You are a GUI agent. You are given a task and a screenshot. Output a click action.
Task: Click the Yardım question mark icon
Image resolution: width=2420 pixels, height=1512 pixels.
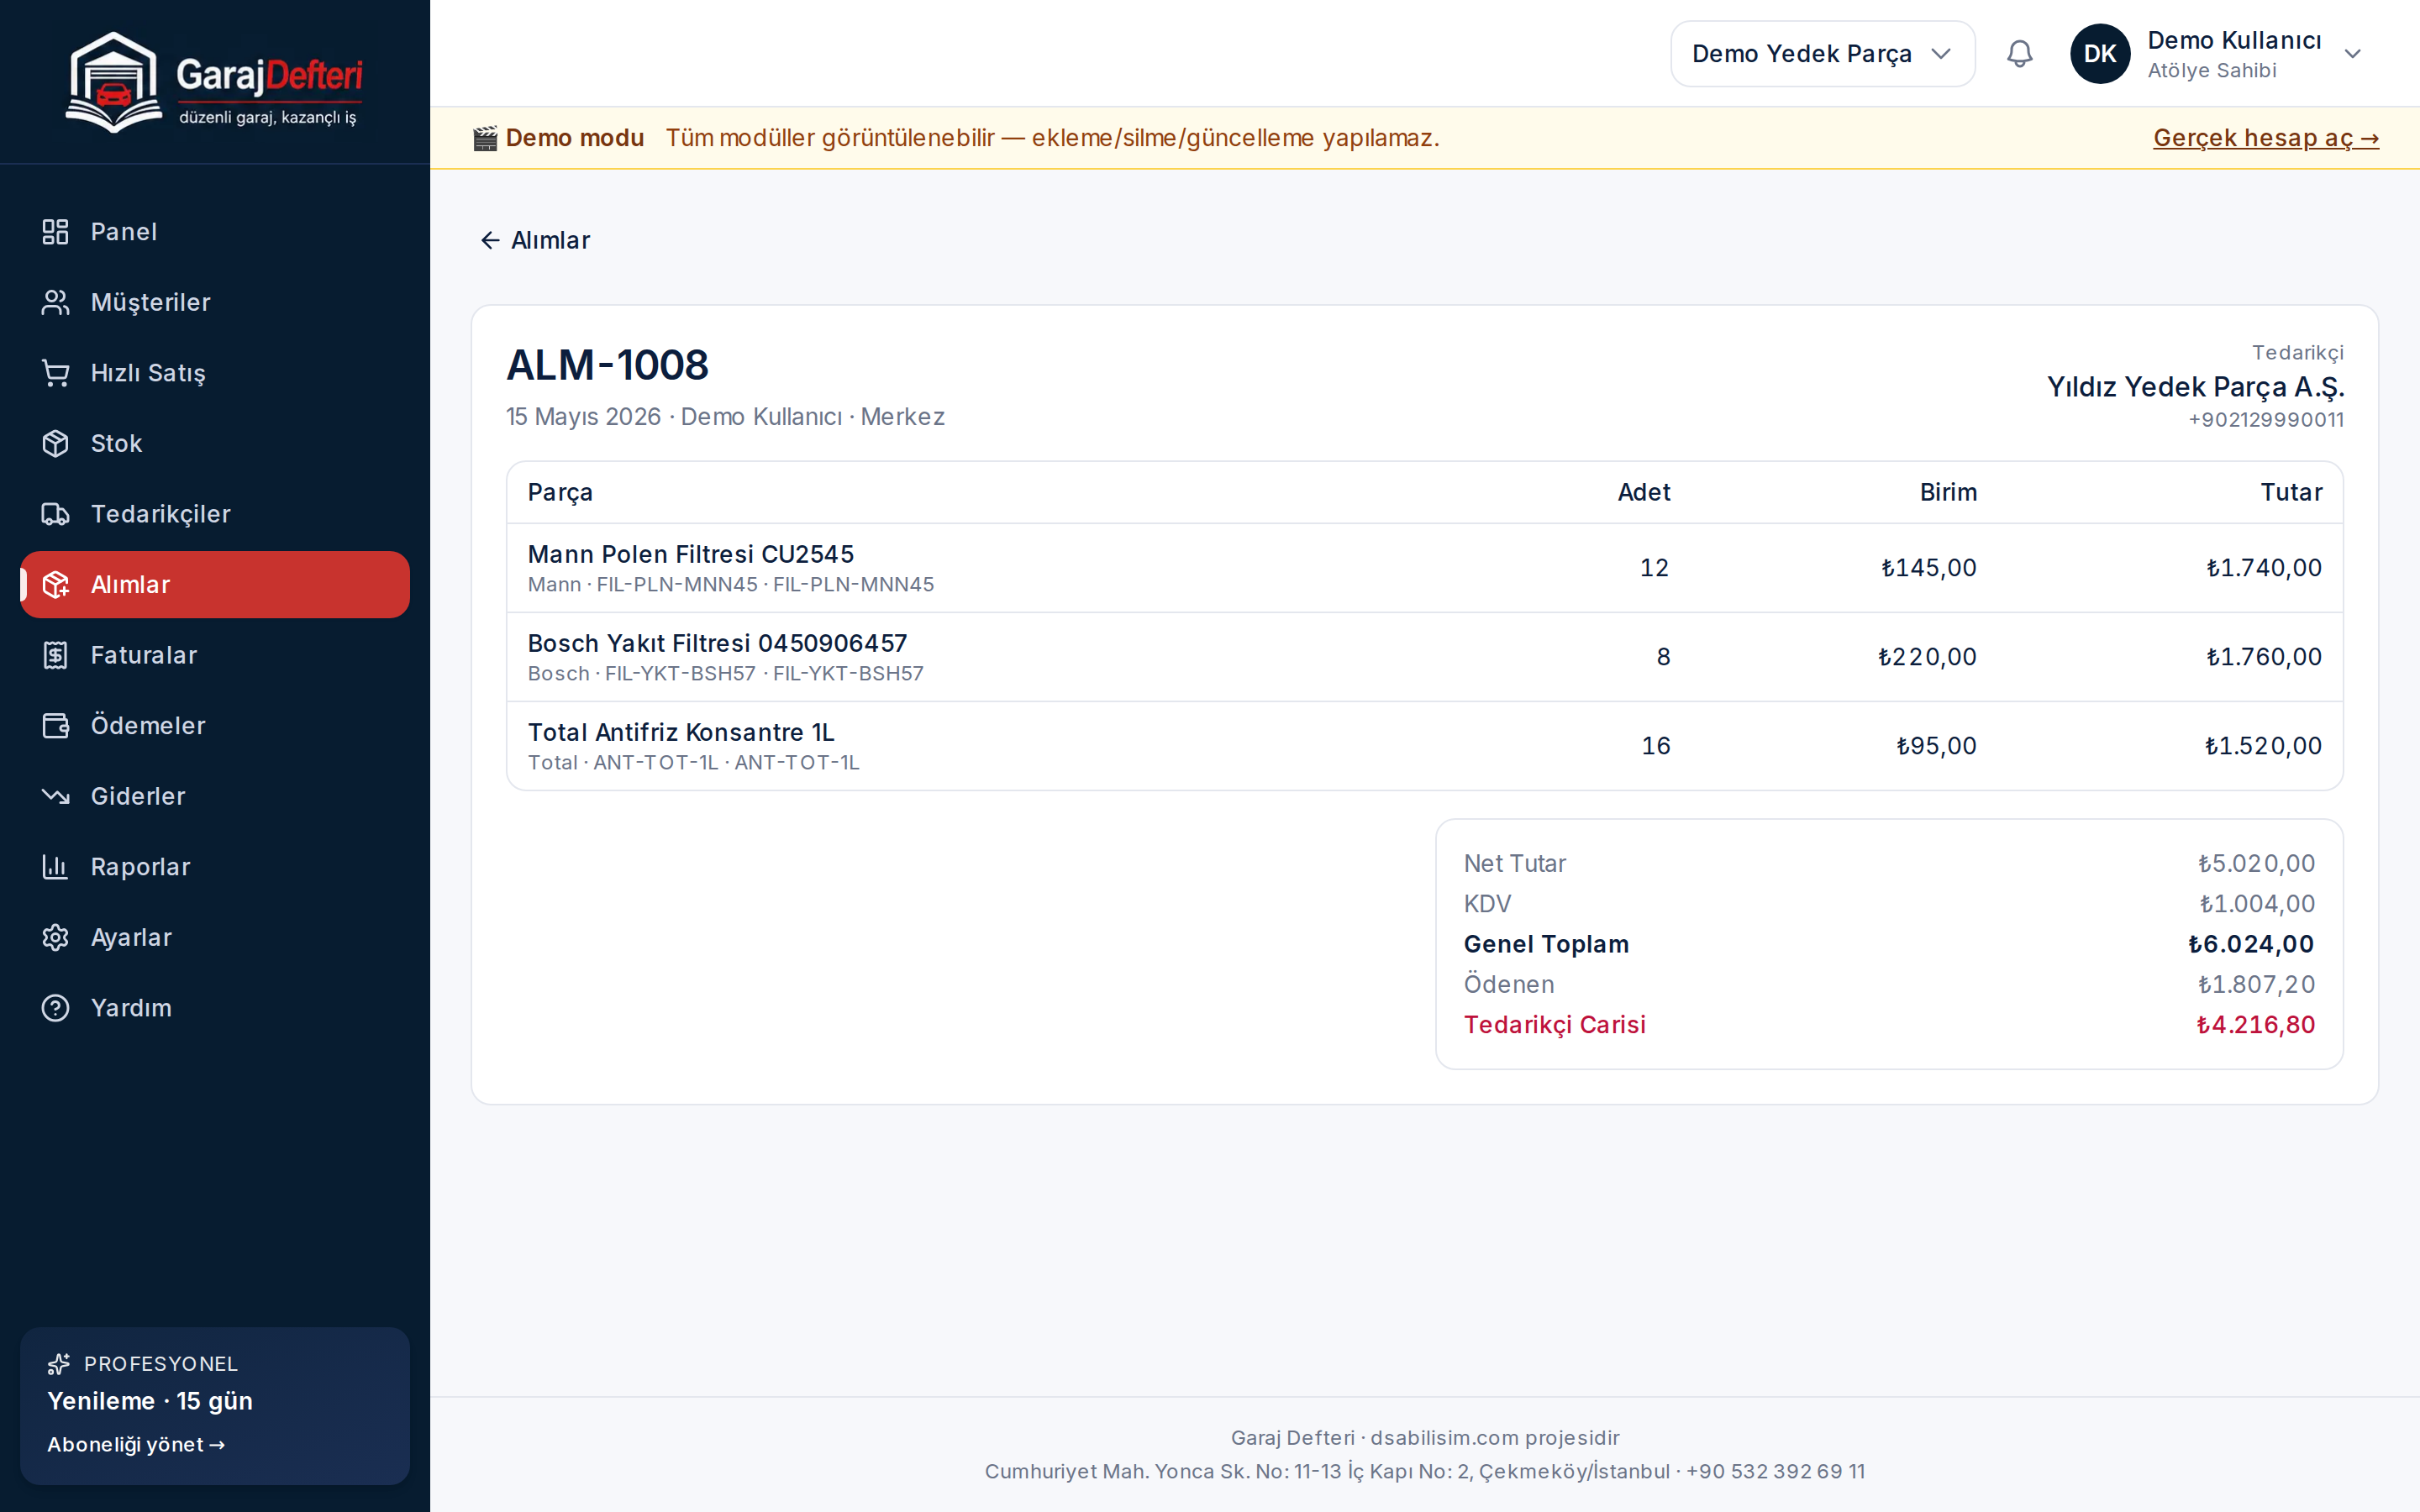55,1008
